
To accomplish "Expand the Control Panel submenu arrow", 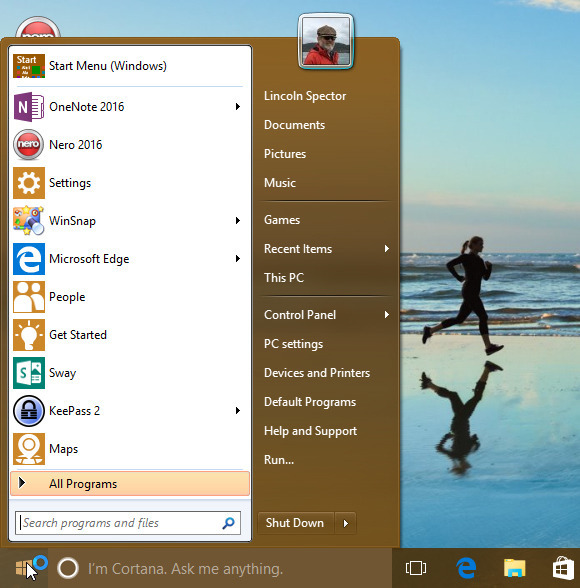I will tap(387, 315).
